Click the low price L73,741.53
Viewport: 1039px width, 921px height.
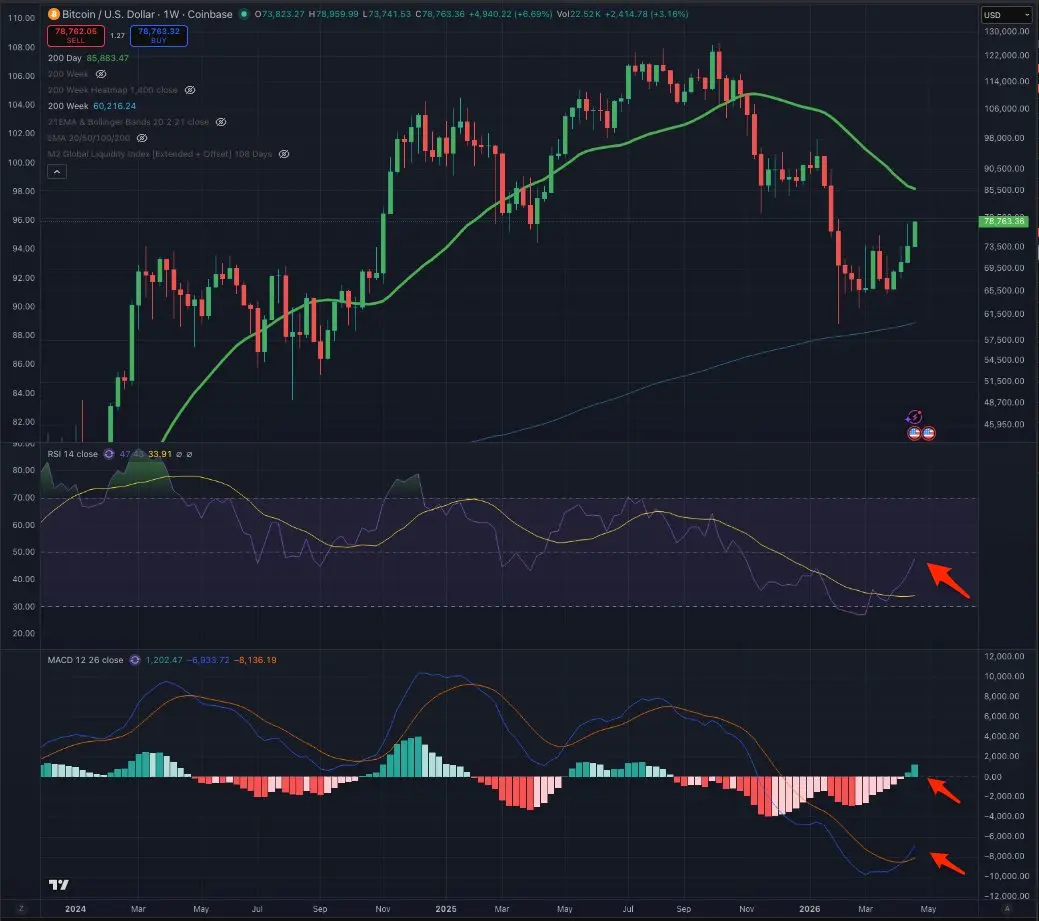pyautogui.click(x=386, y=14)
